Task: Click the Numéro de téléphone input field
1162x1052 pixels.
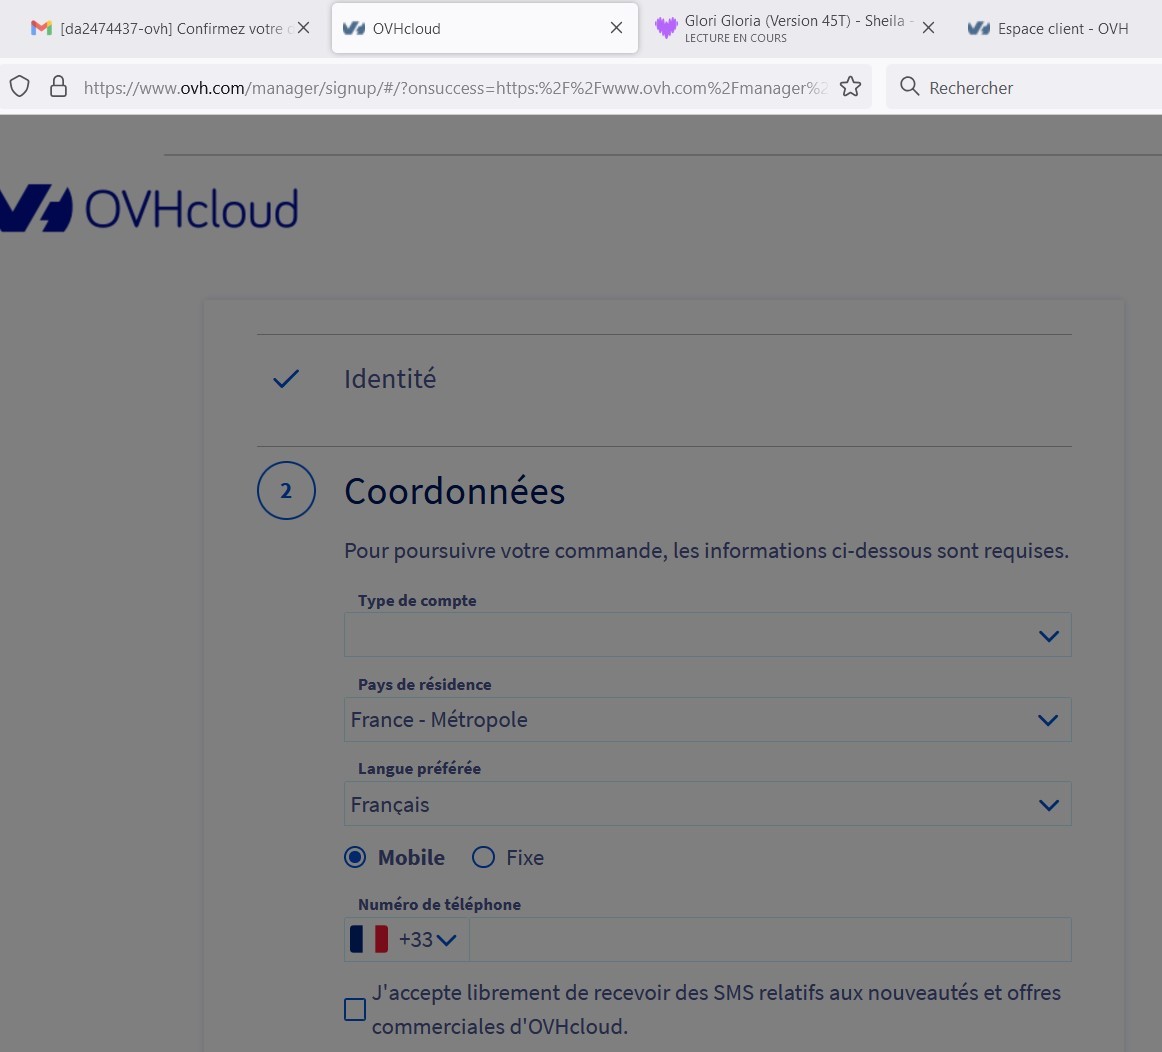Action: pyautogui.click(x=768, y=940)
